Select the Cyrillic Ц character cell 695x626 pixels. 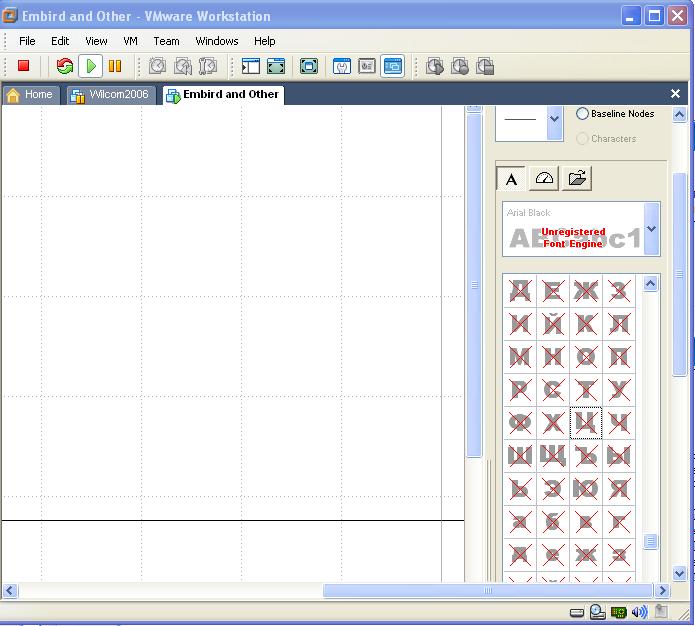click(586, 422)
